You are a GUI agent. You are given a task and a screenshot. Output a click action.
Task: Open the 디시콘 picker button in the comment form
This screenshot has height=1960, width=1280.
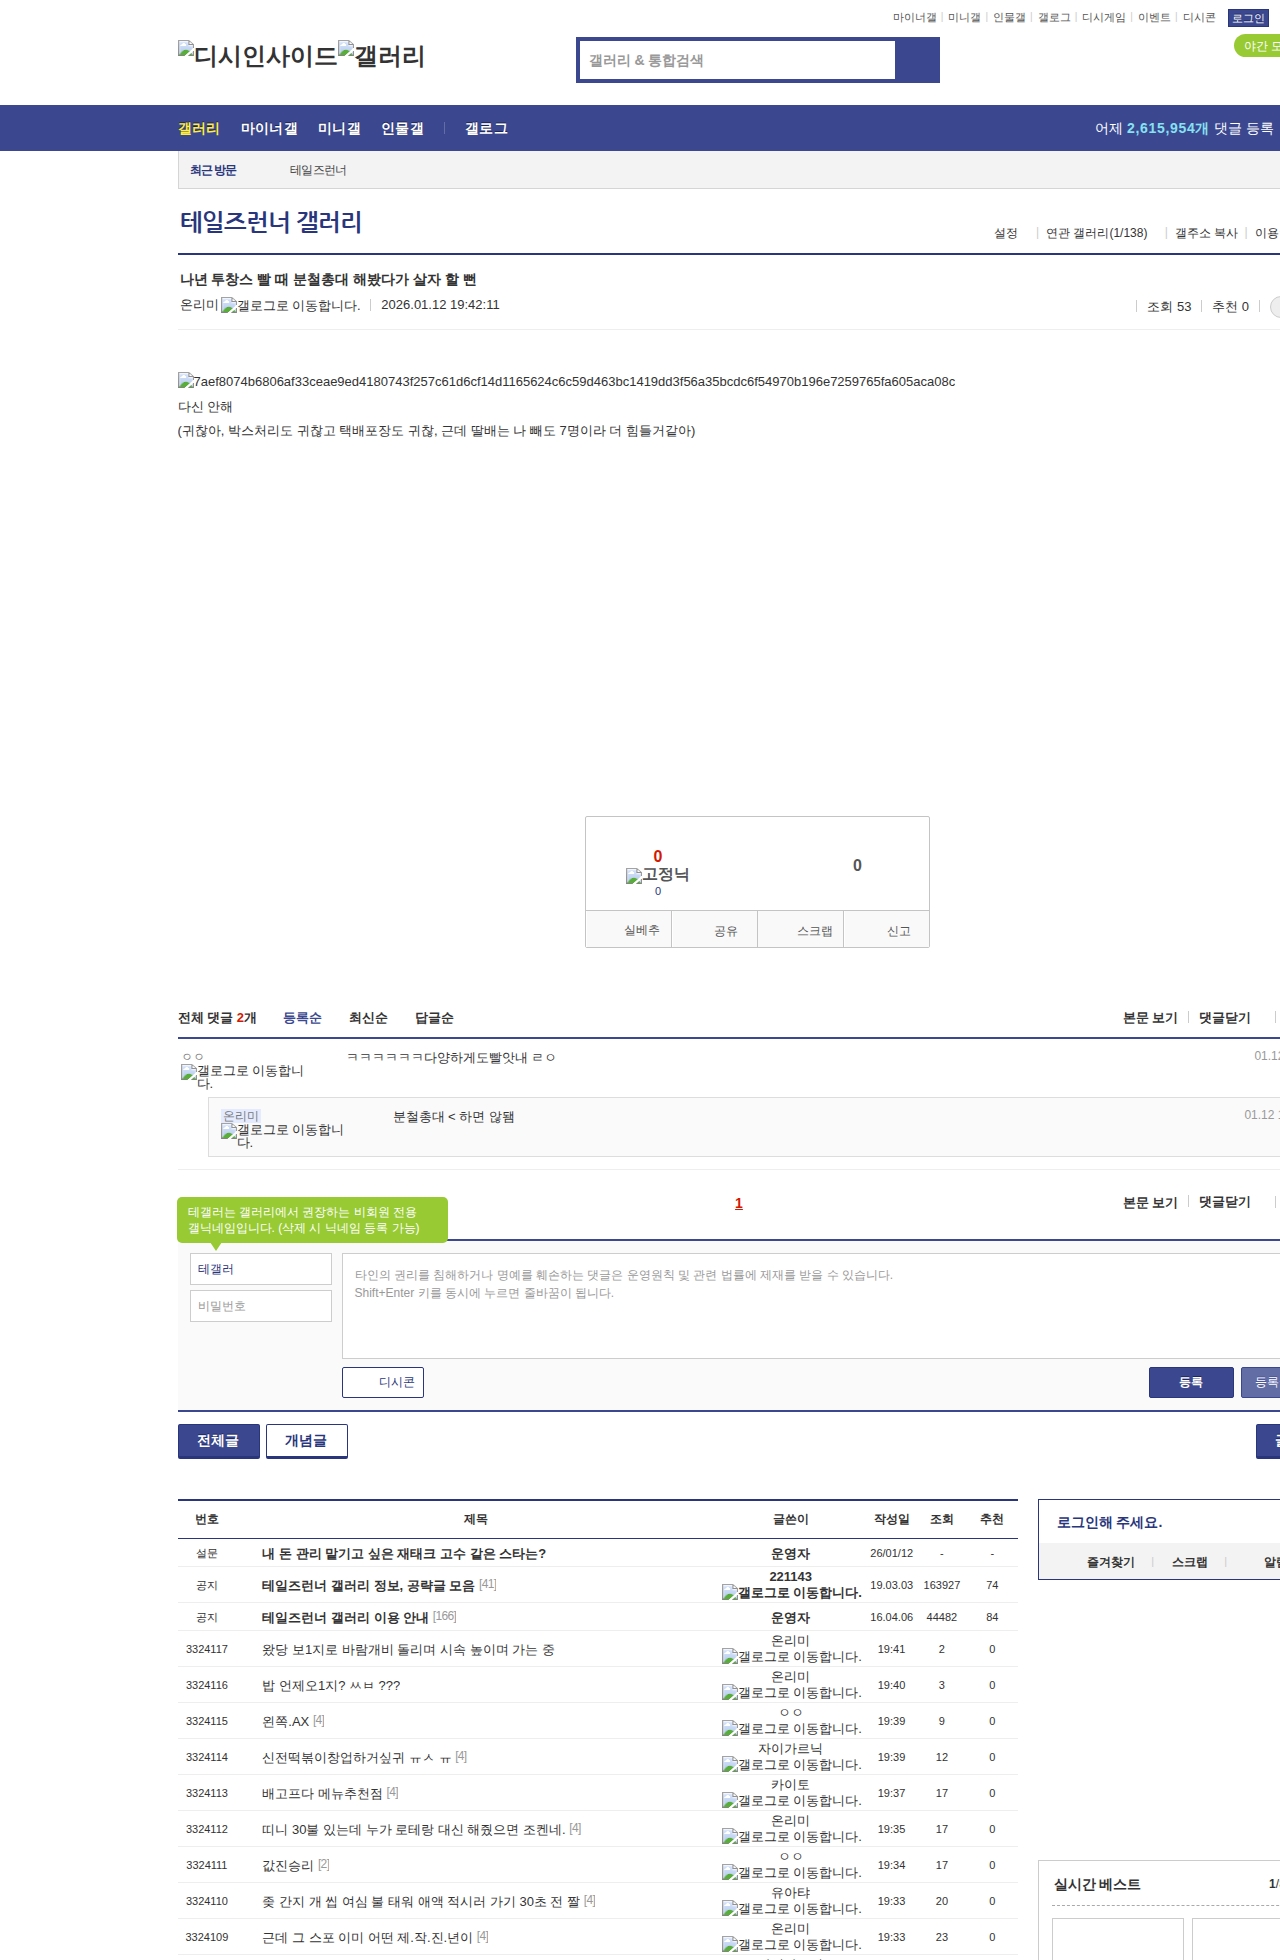(x=383, y=1382)
